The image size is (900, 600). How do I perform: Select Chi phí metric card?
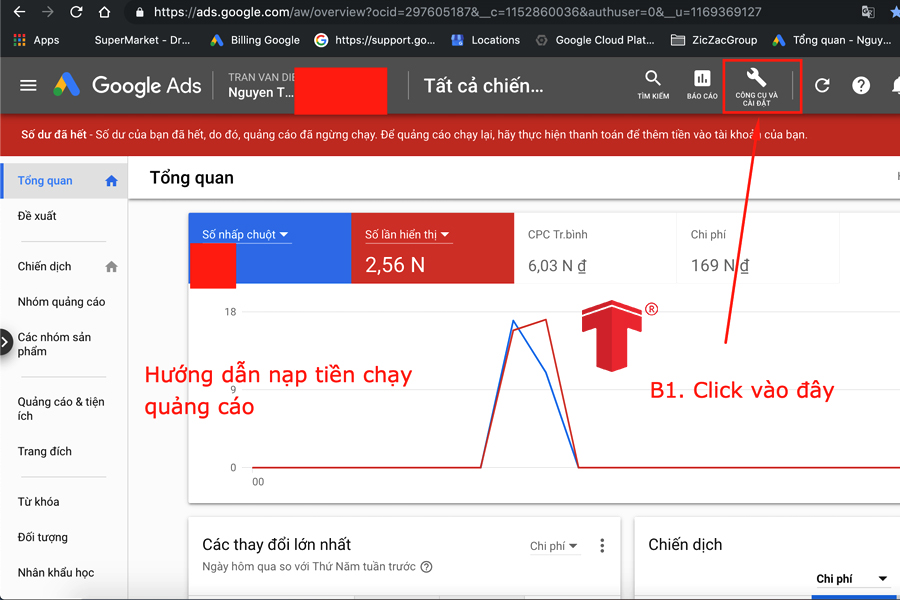758,249
